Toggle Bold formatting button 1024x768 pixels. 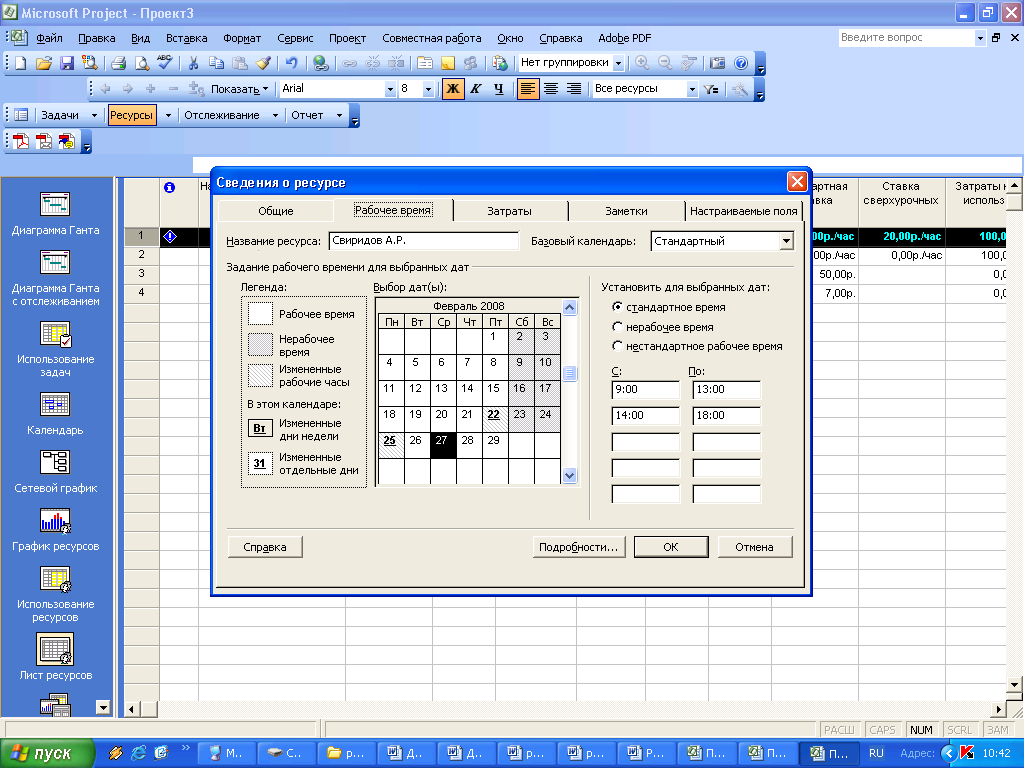tap(452, 89)
